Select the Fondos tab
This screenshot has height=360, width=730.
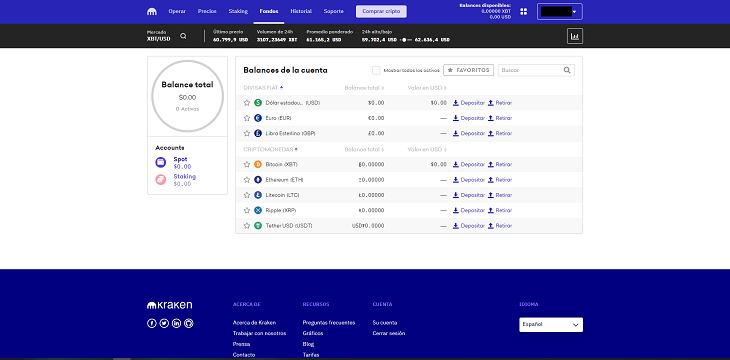tap(269, 11)
